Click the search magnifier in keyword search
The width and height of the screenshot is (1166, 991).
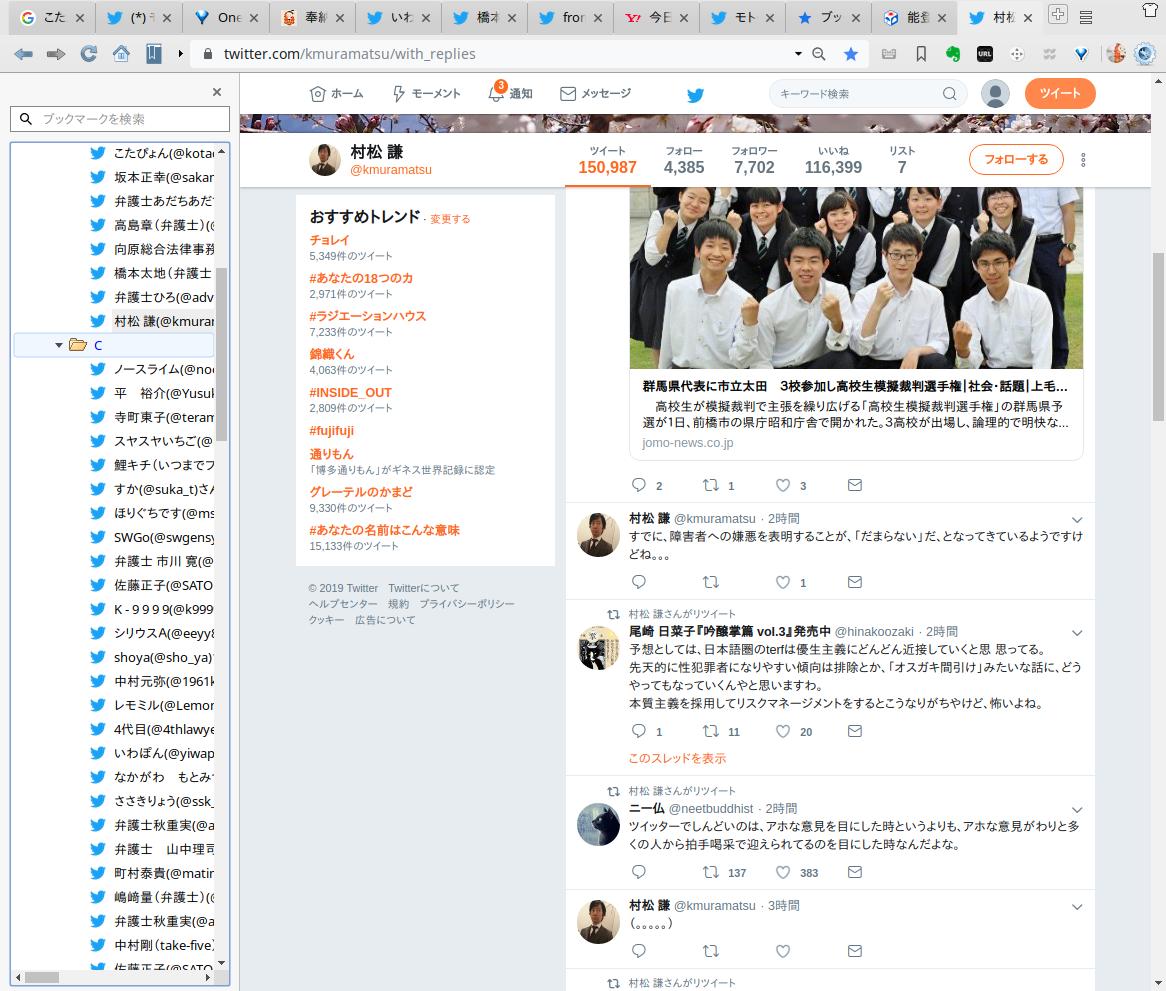click(950, 94)
